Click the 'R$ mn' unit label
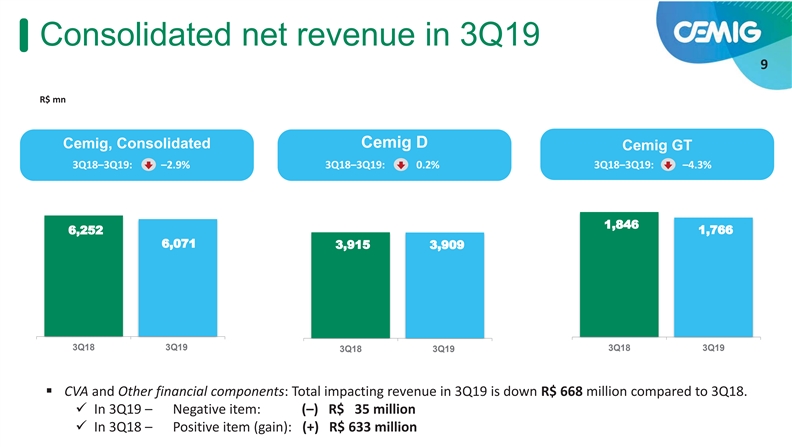Viewport: 792px width, 447px height. point(53,100)
